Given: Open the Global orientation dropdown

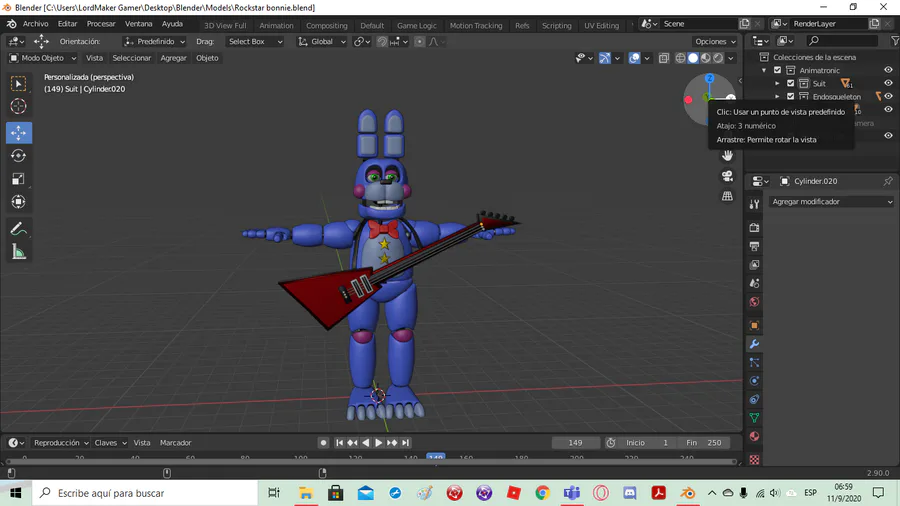Looking at the screenshot, I should [x=321, y=41].
